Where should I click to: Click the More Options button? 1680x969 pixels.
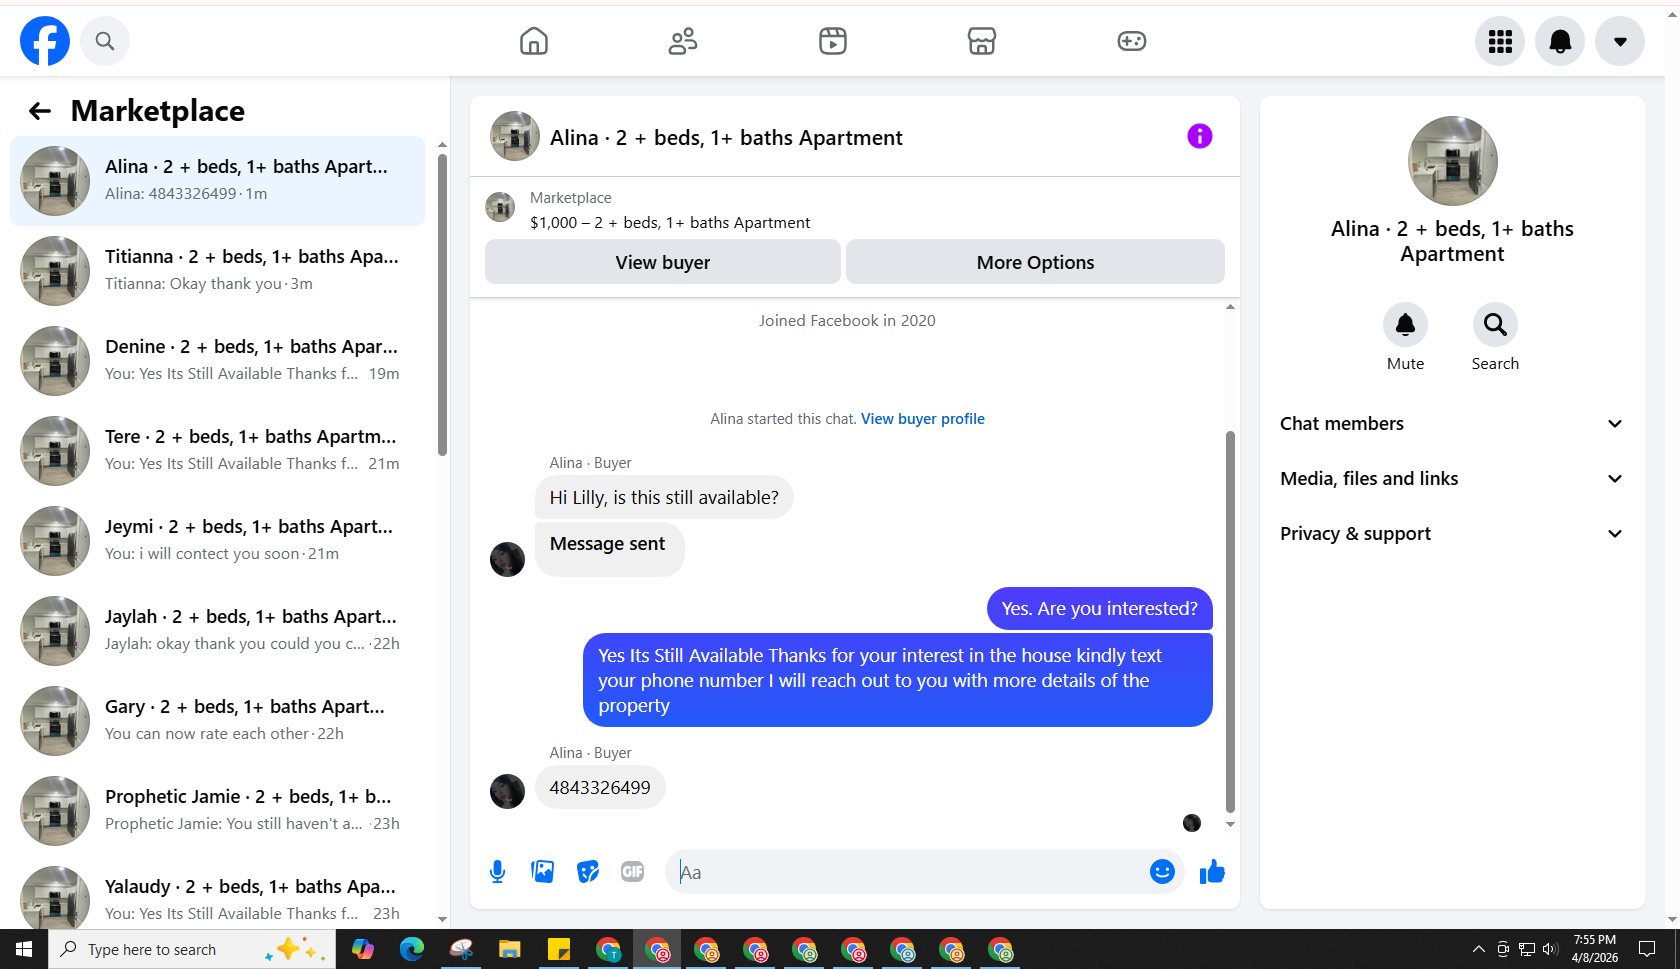tap(1035, 262)
